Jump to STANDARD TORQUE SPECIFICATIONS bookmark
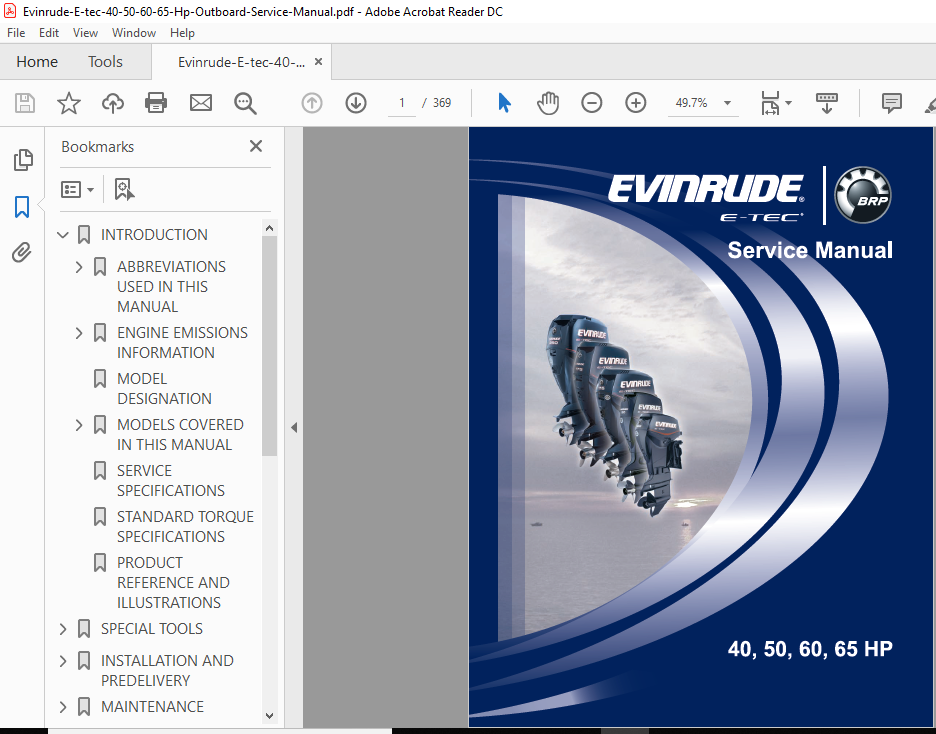The width and height of the screenshot is (936, 734). click(x=185, y=526)
